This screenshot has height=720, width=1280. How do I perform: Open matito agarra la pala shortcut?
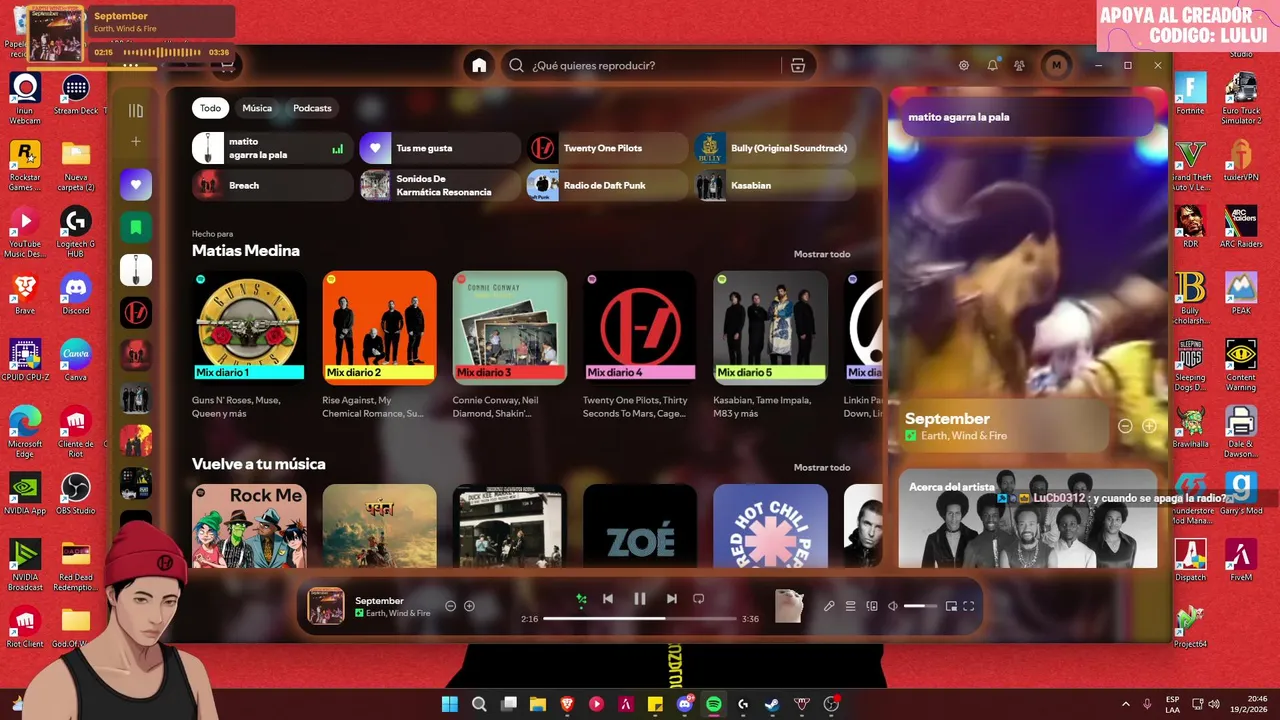pos(272,148)
